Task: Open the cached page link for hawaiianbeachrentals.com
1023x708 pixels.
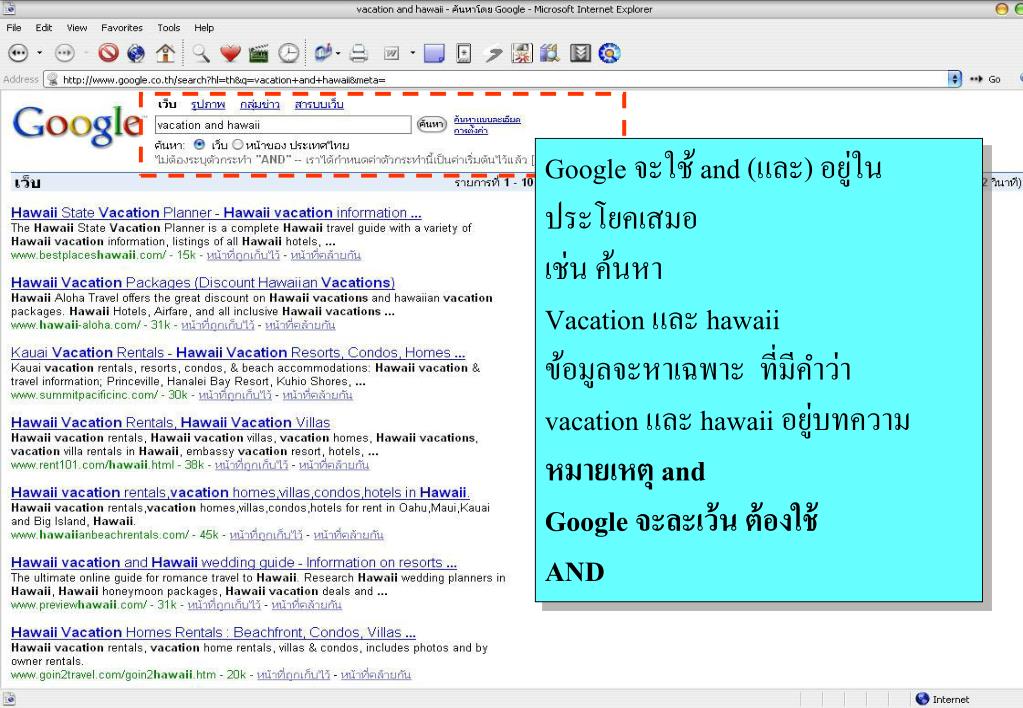Action: [x=266, y=534]
